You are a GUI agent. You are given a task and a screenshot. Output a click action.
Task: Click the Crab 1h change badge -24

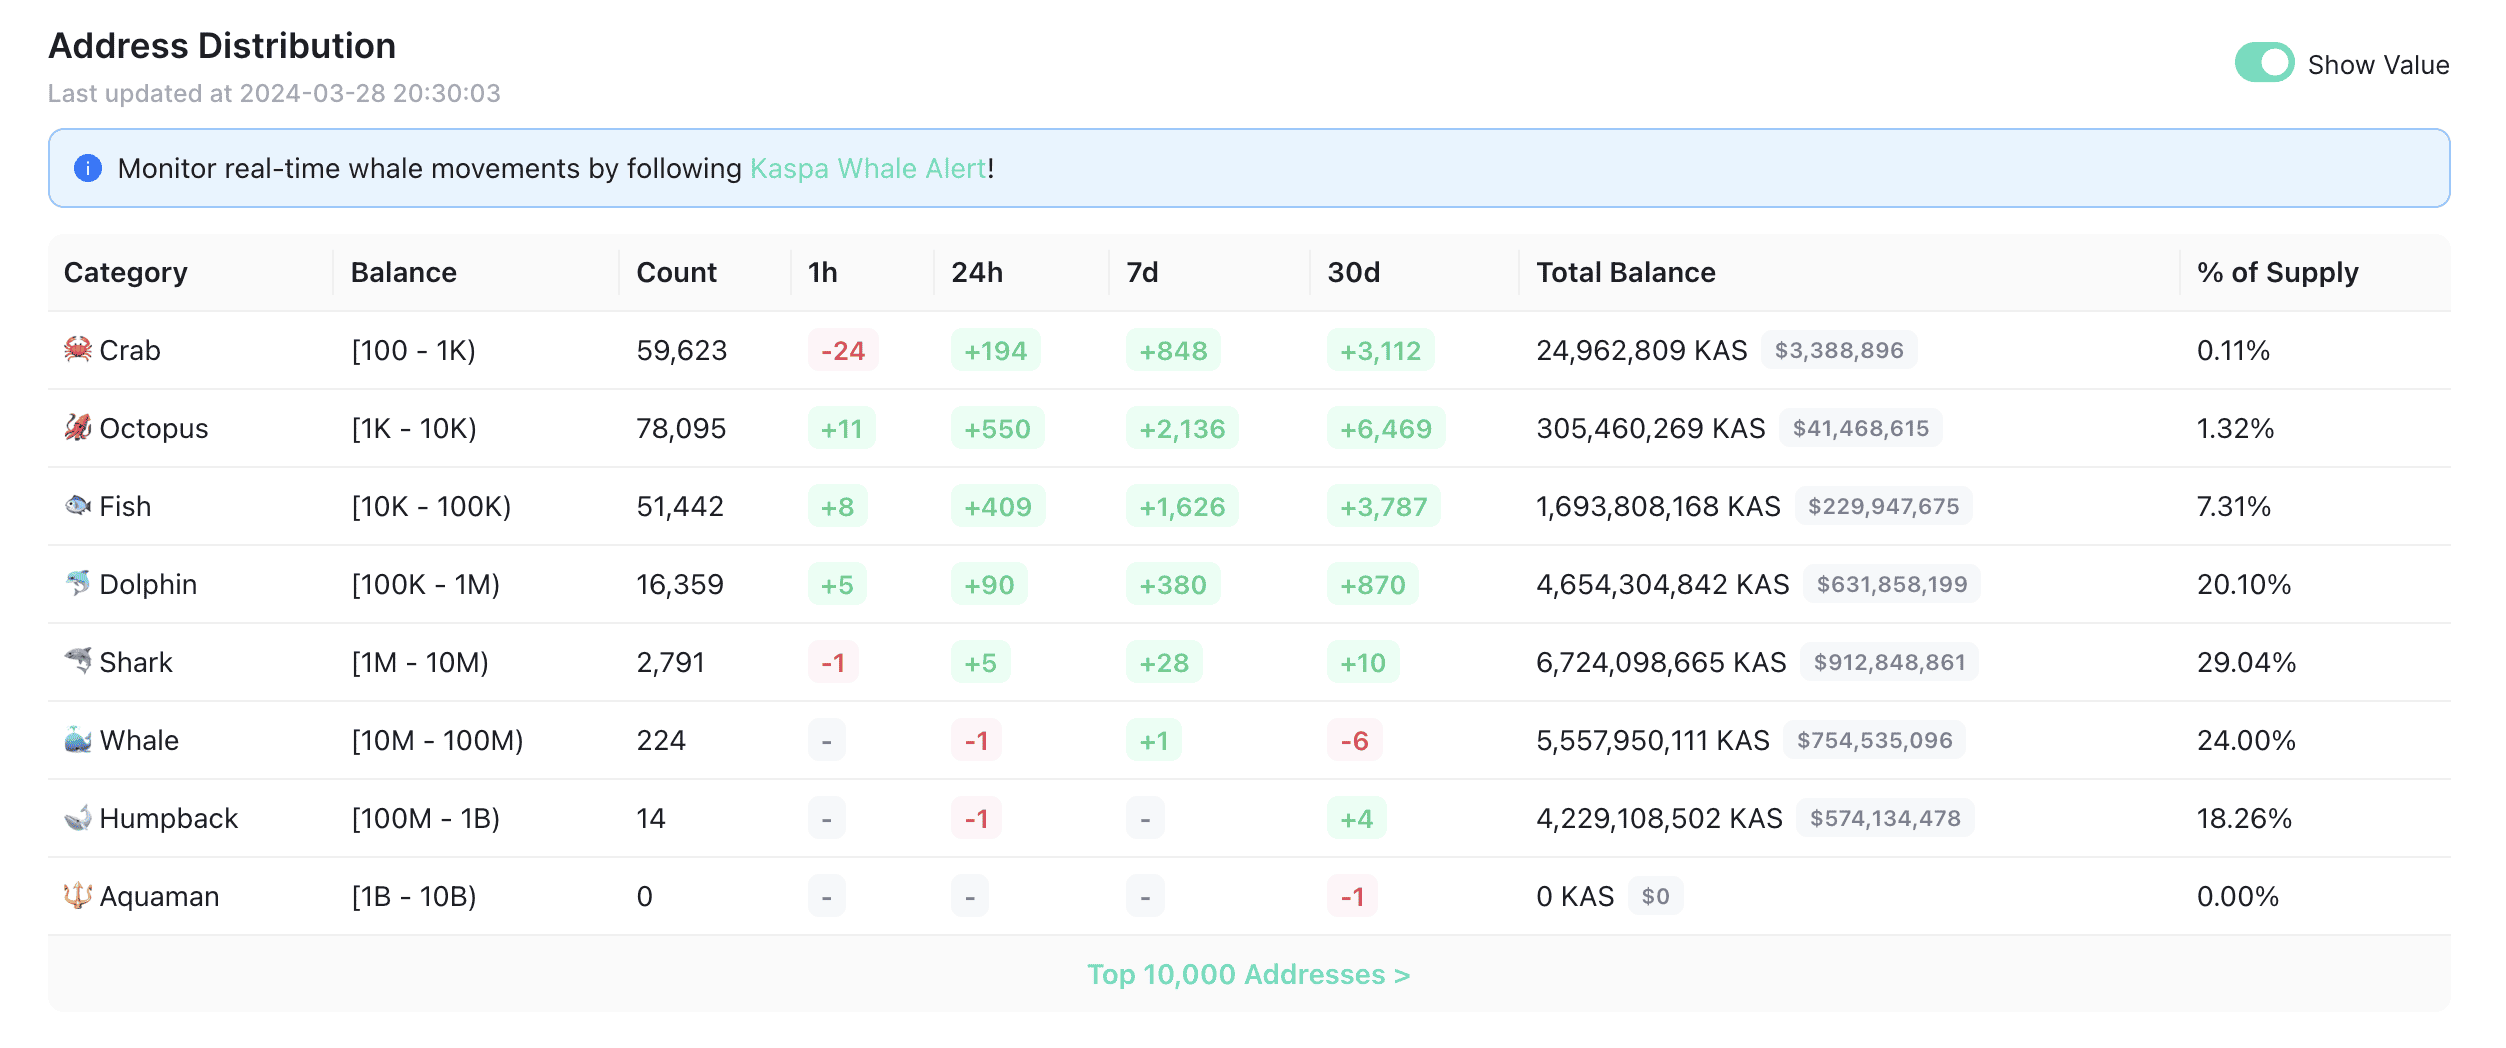pyautogui.click(x=842, y=351)
